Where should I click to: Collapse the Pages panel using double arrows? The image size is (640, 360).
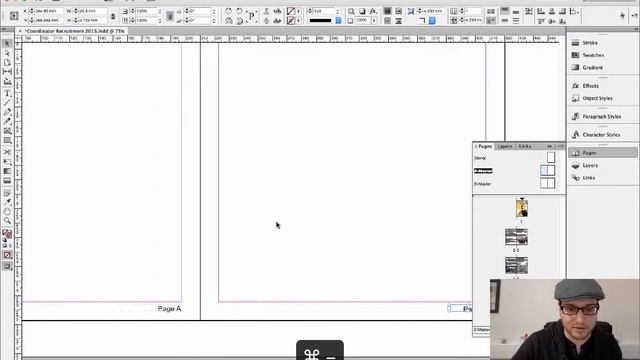point(549,146)
